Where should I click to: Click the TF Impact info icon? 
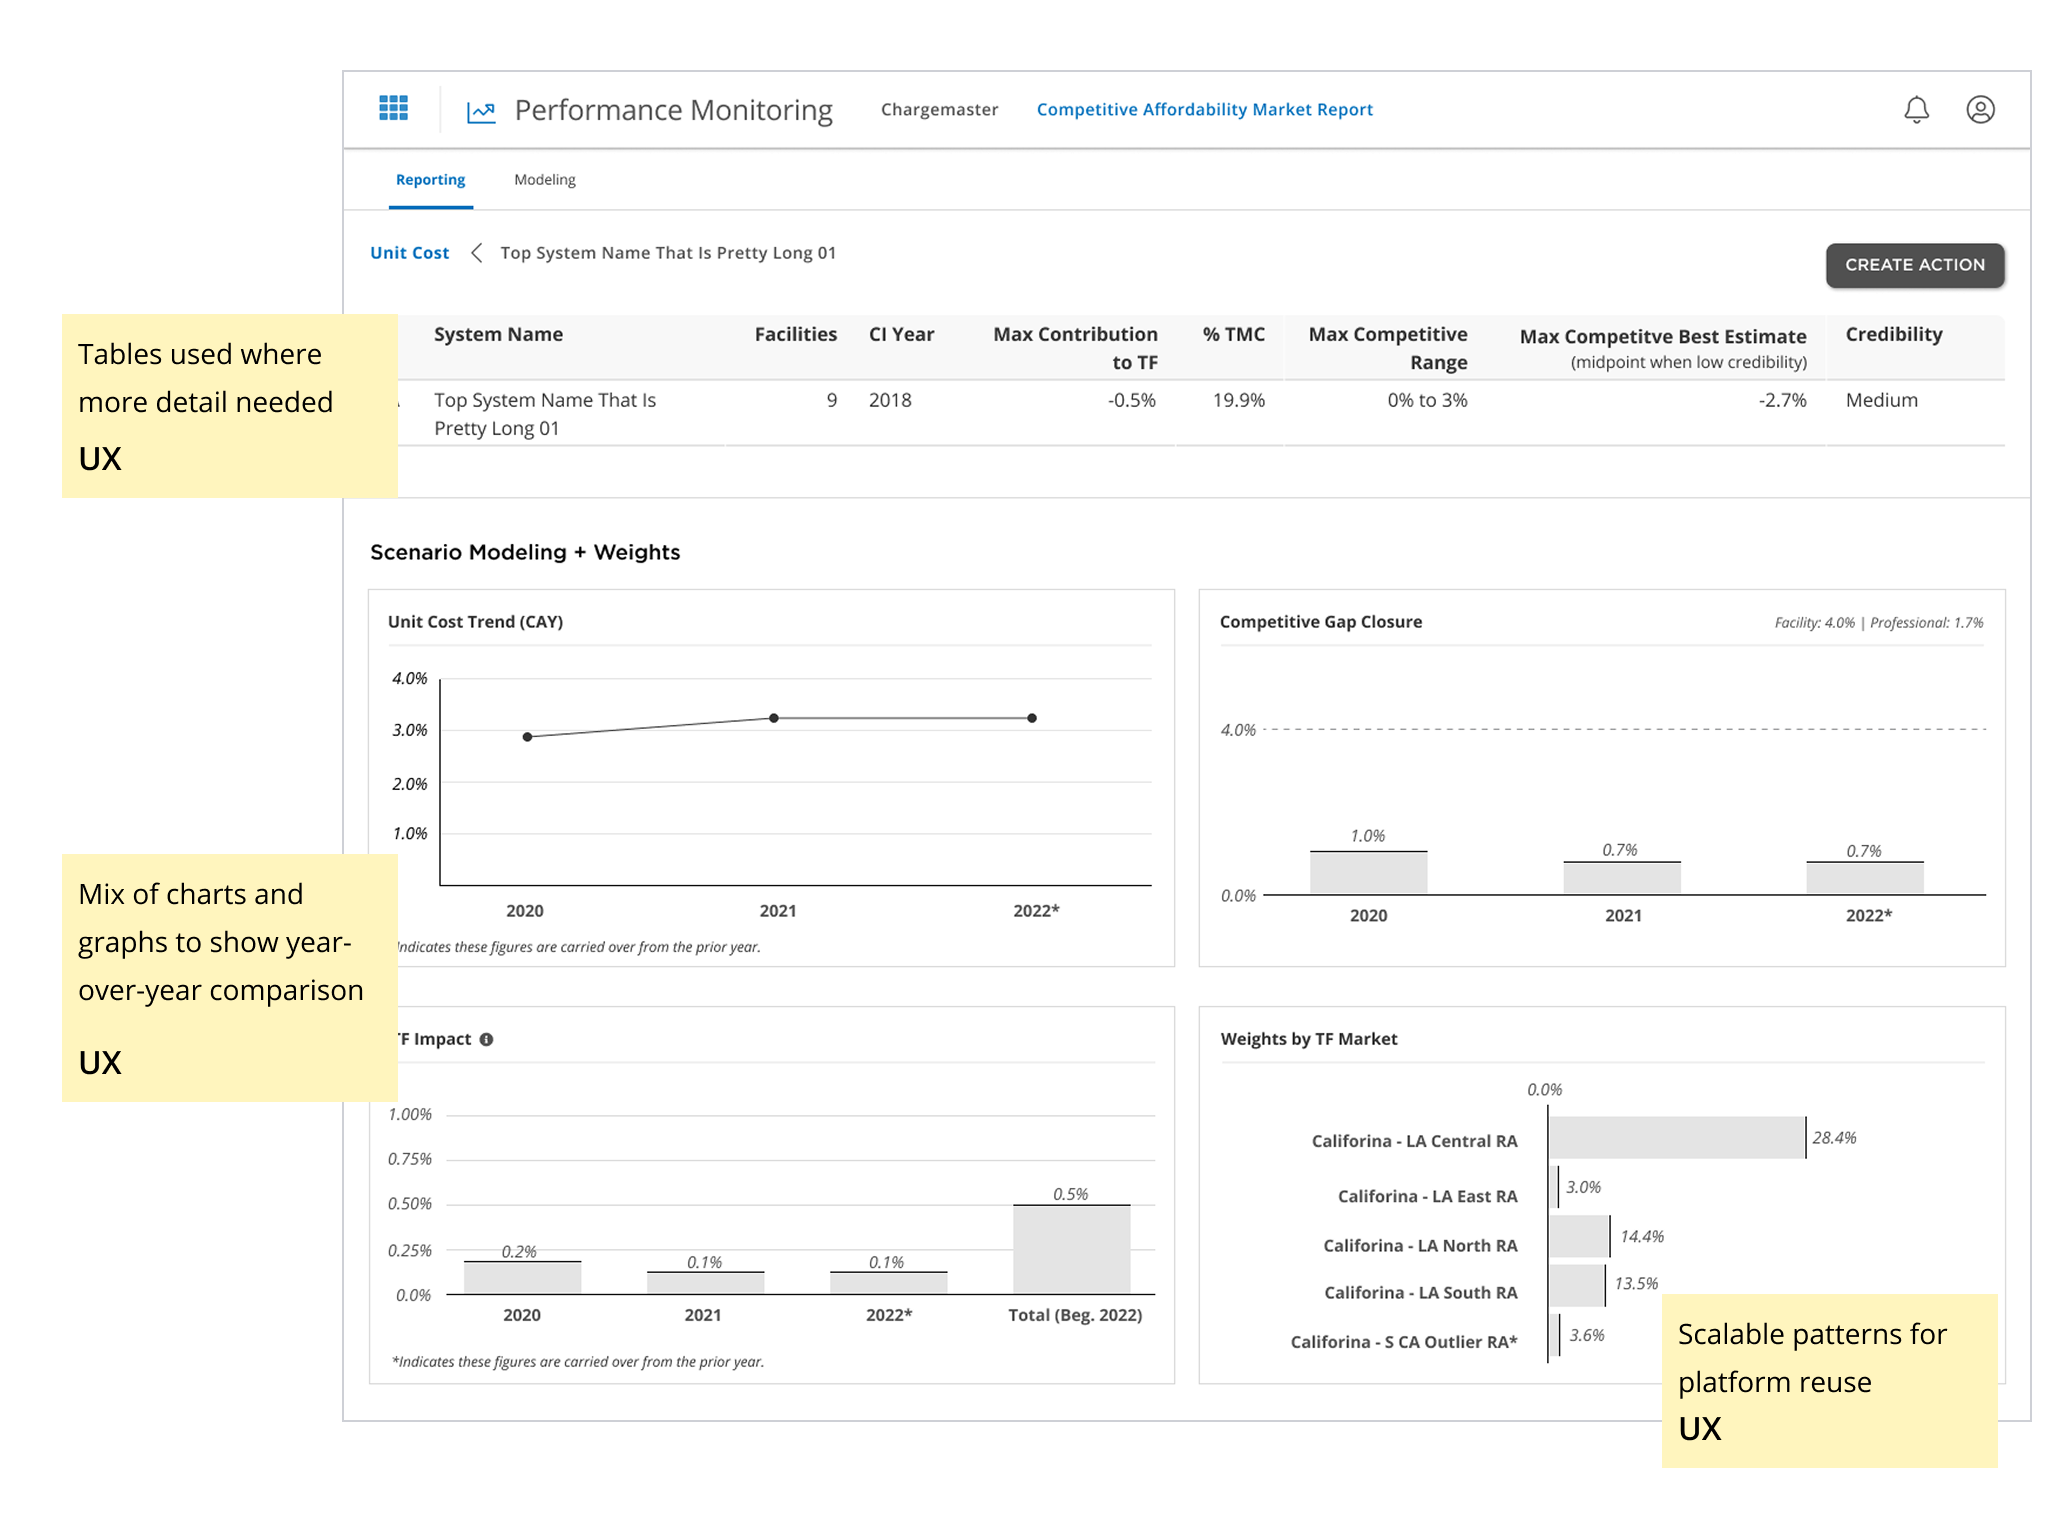pyautogui.click(x=486, y=1040)
